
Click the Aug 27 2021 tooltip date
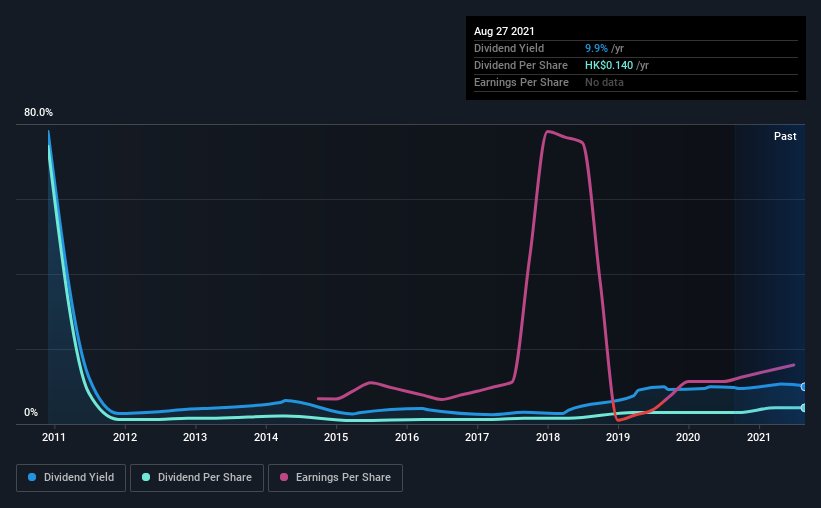tap(504, 31)
